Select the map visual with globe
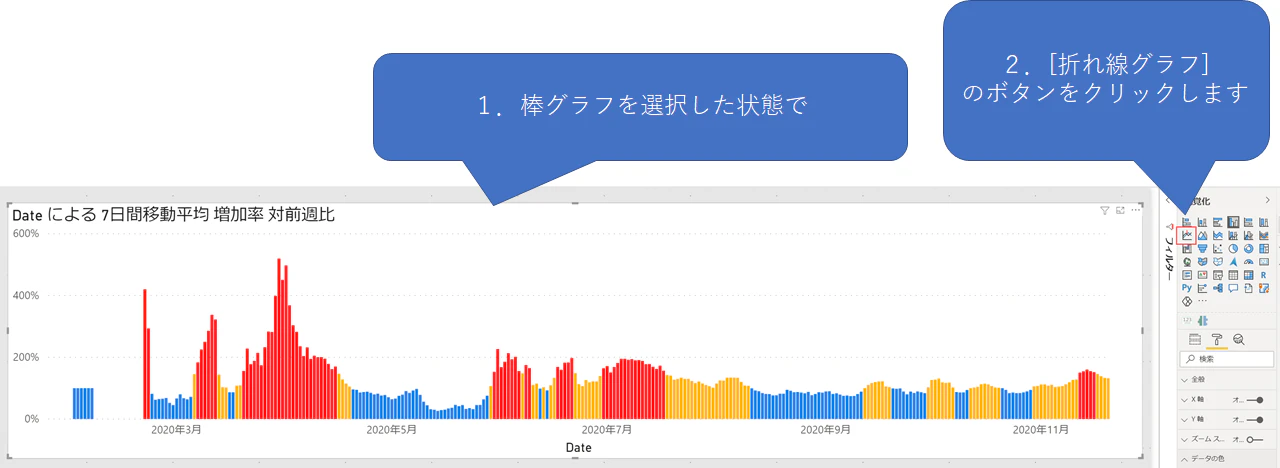1280x468 pixels. (1187, 262)
